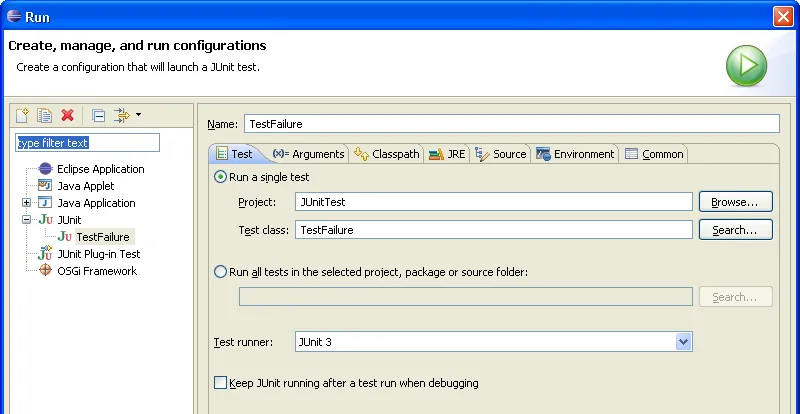Click the green Run arrow graphic
The width and height of the screenshot is (800, 414).
coord(746,66)
